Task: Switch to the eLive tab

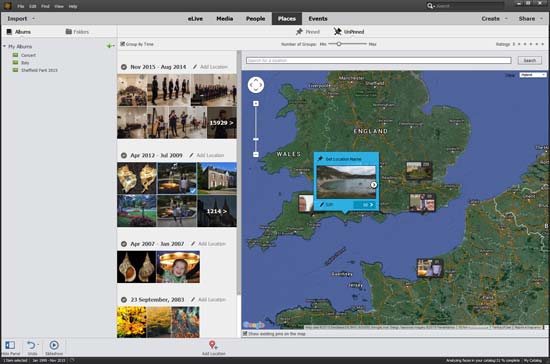Action: tap(195, 19)
